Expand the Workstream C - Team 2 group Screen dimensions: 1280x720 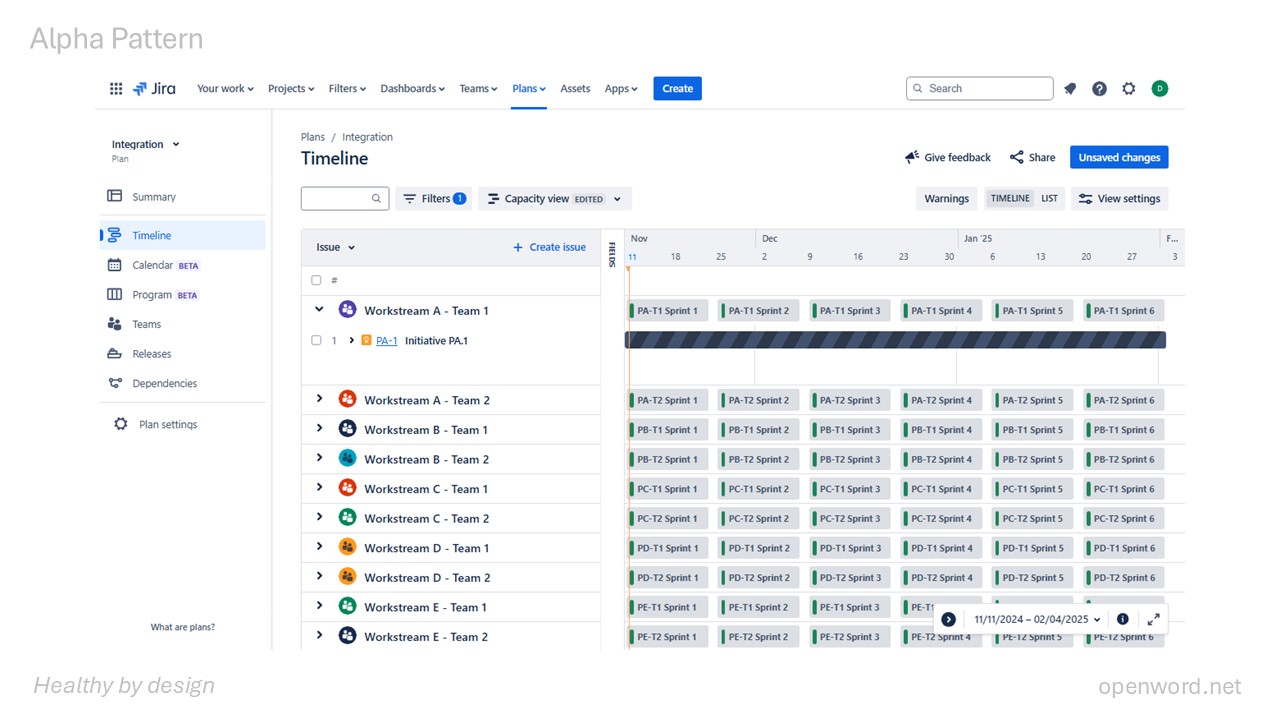coord(319,517)
